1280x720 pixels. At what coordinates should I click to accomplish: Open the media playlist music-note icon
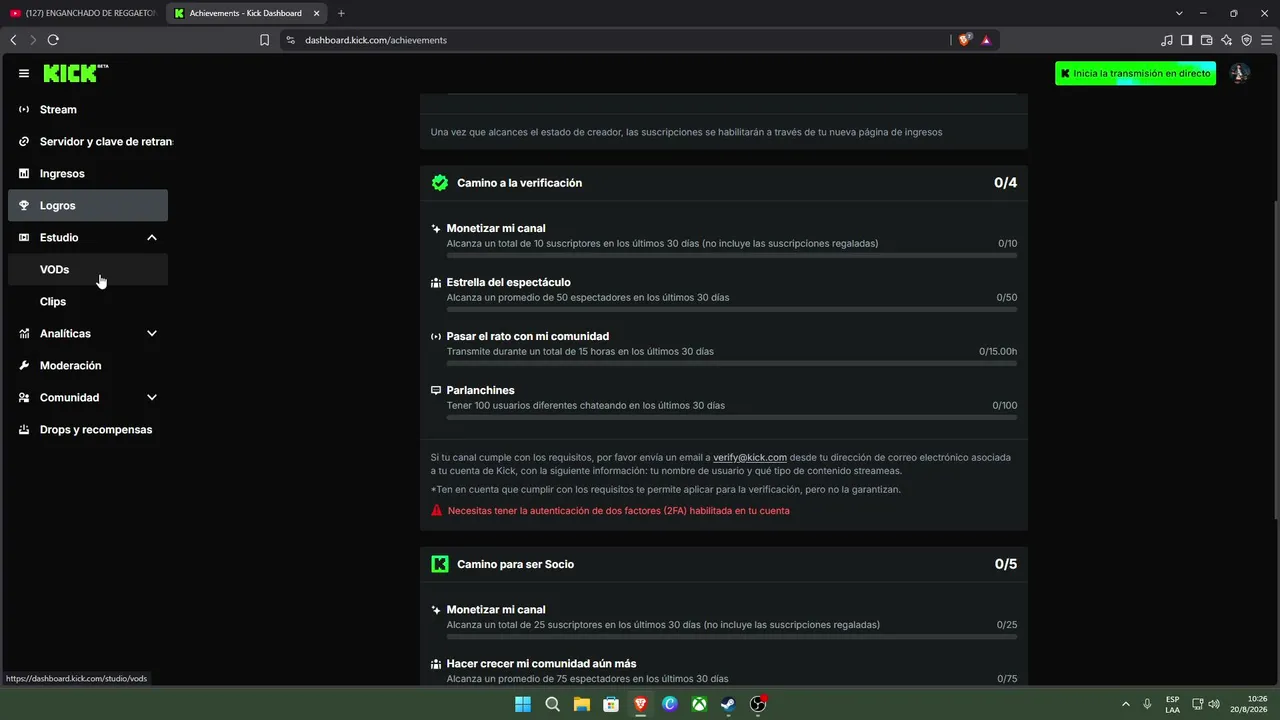tap(1167, 40)
